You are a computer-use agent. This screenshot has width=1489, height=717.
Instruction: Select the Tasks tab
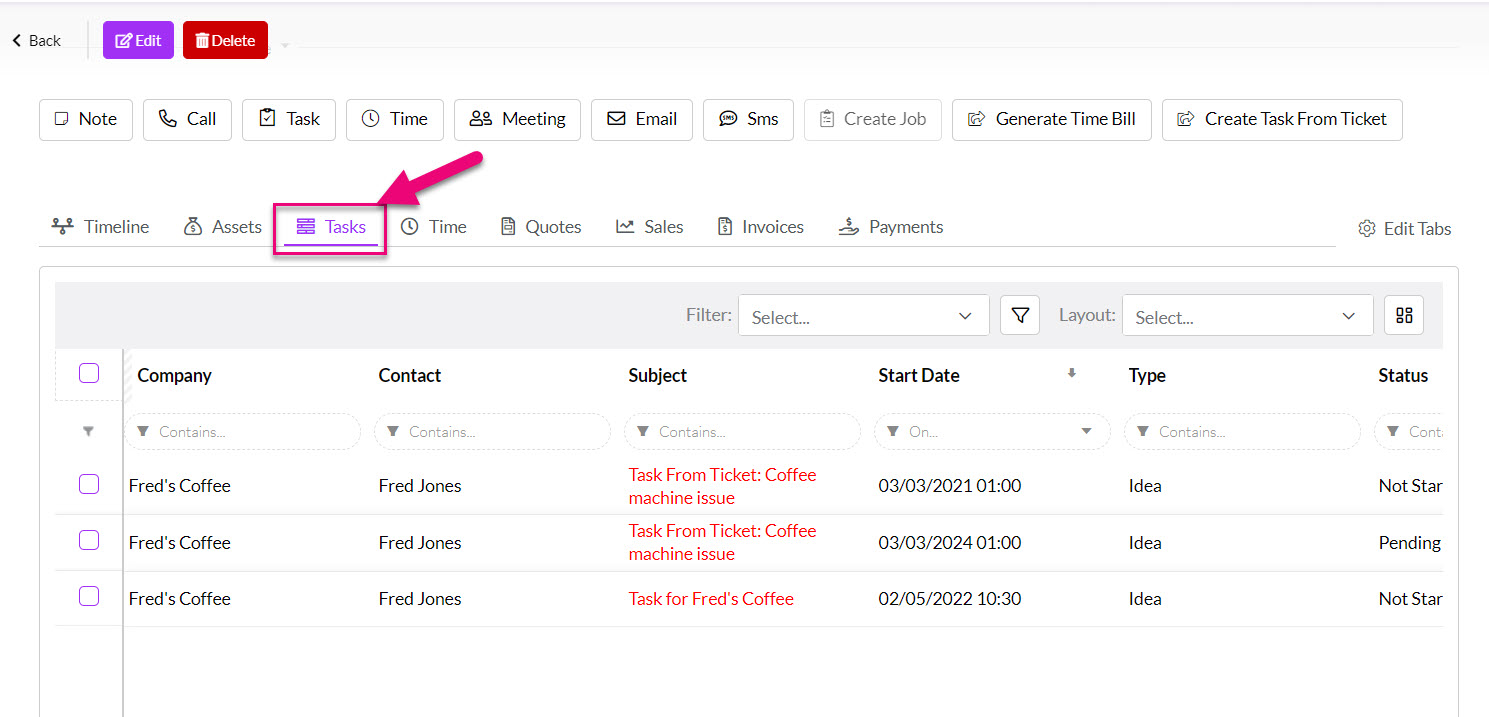[331, 227]
